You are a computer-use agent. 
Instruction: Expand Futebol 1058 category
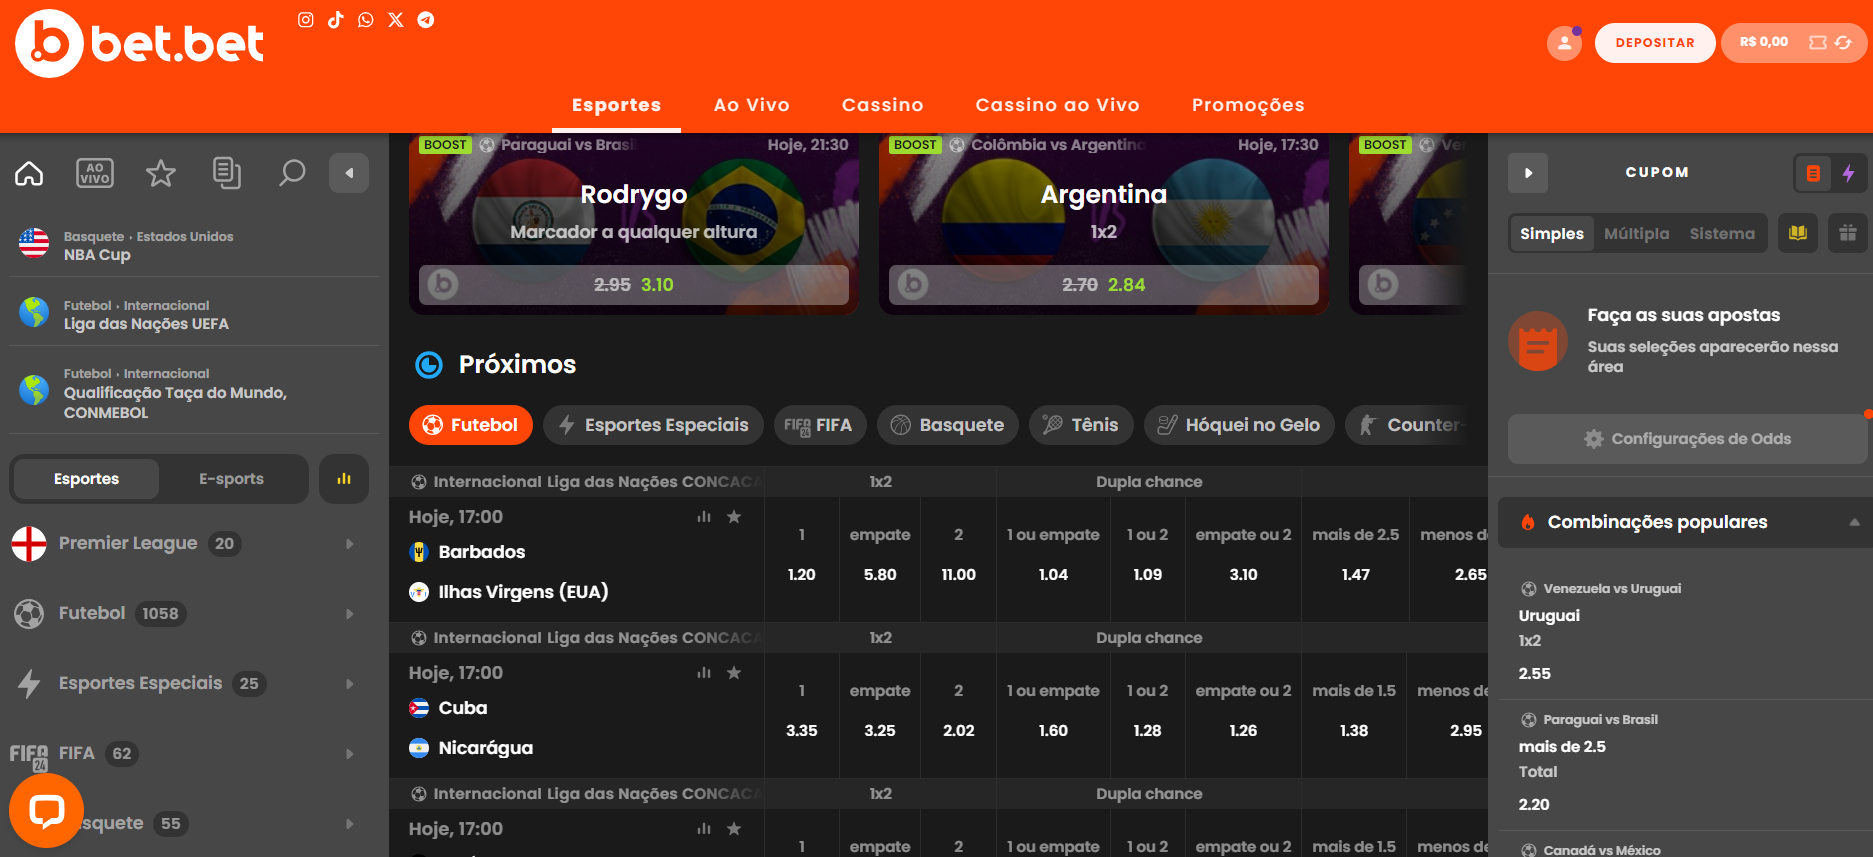[350, 614]
